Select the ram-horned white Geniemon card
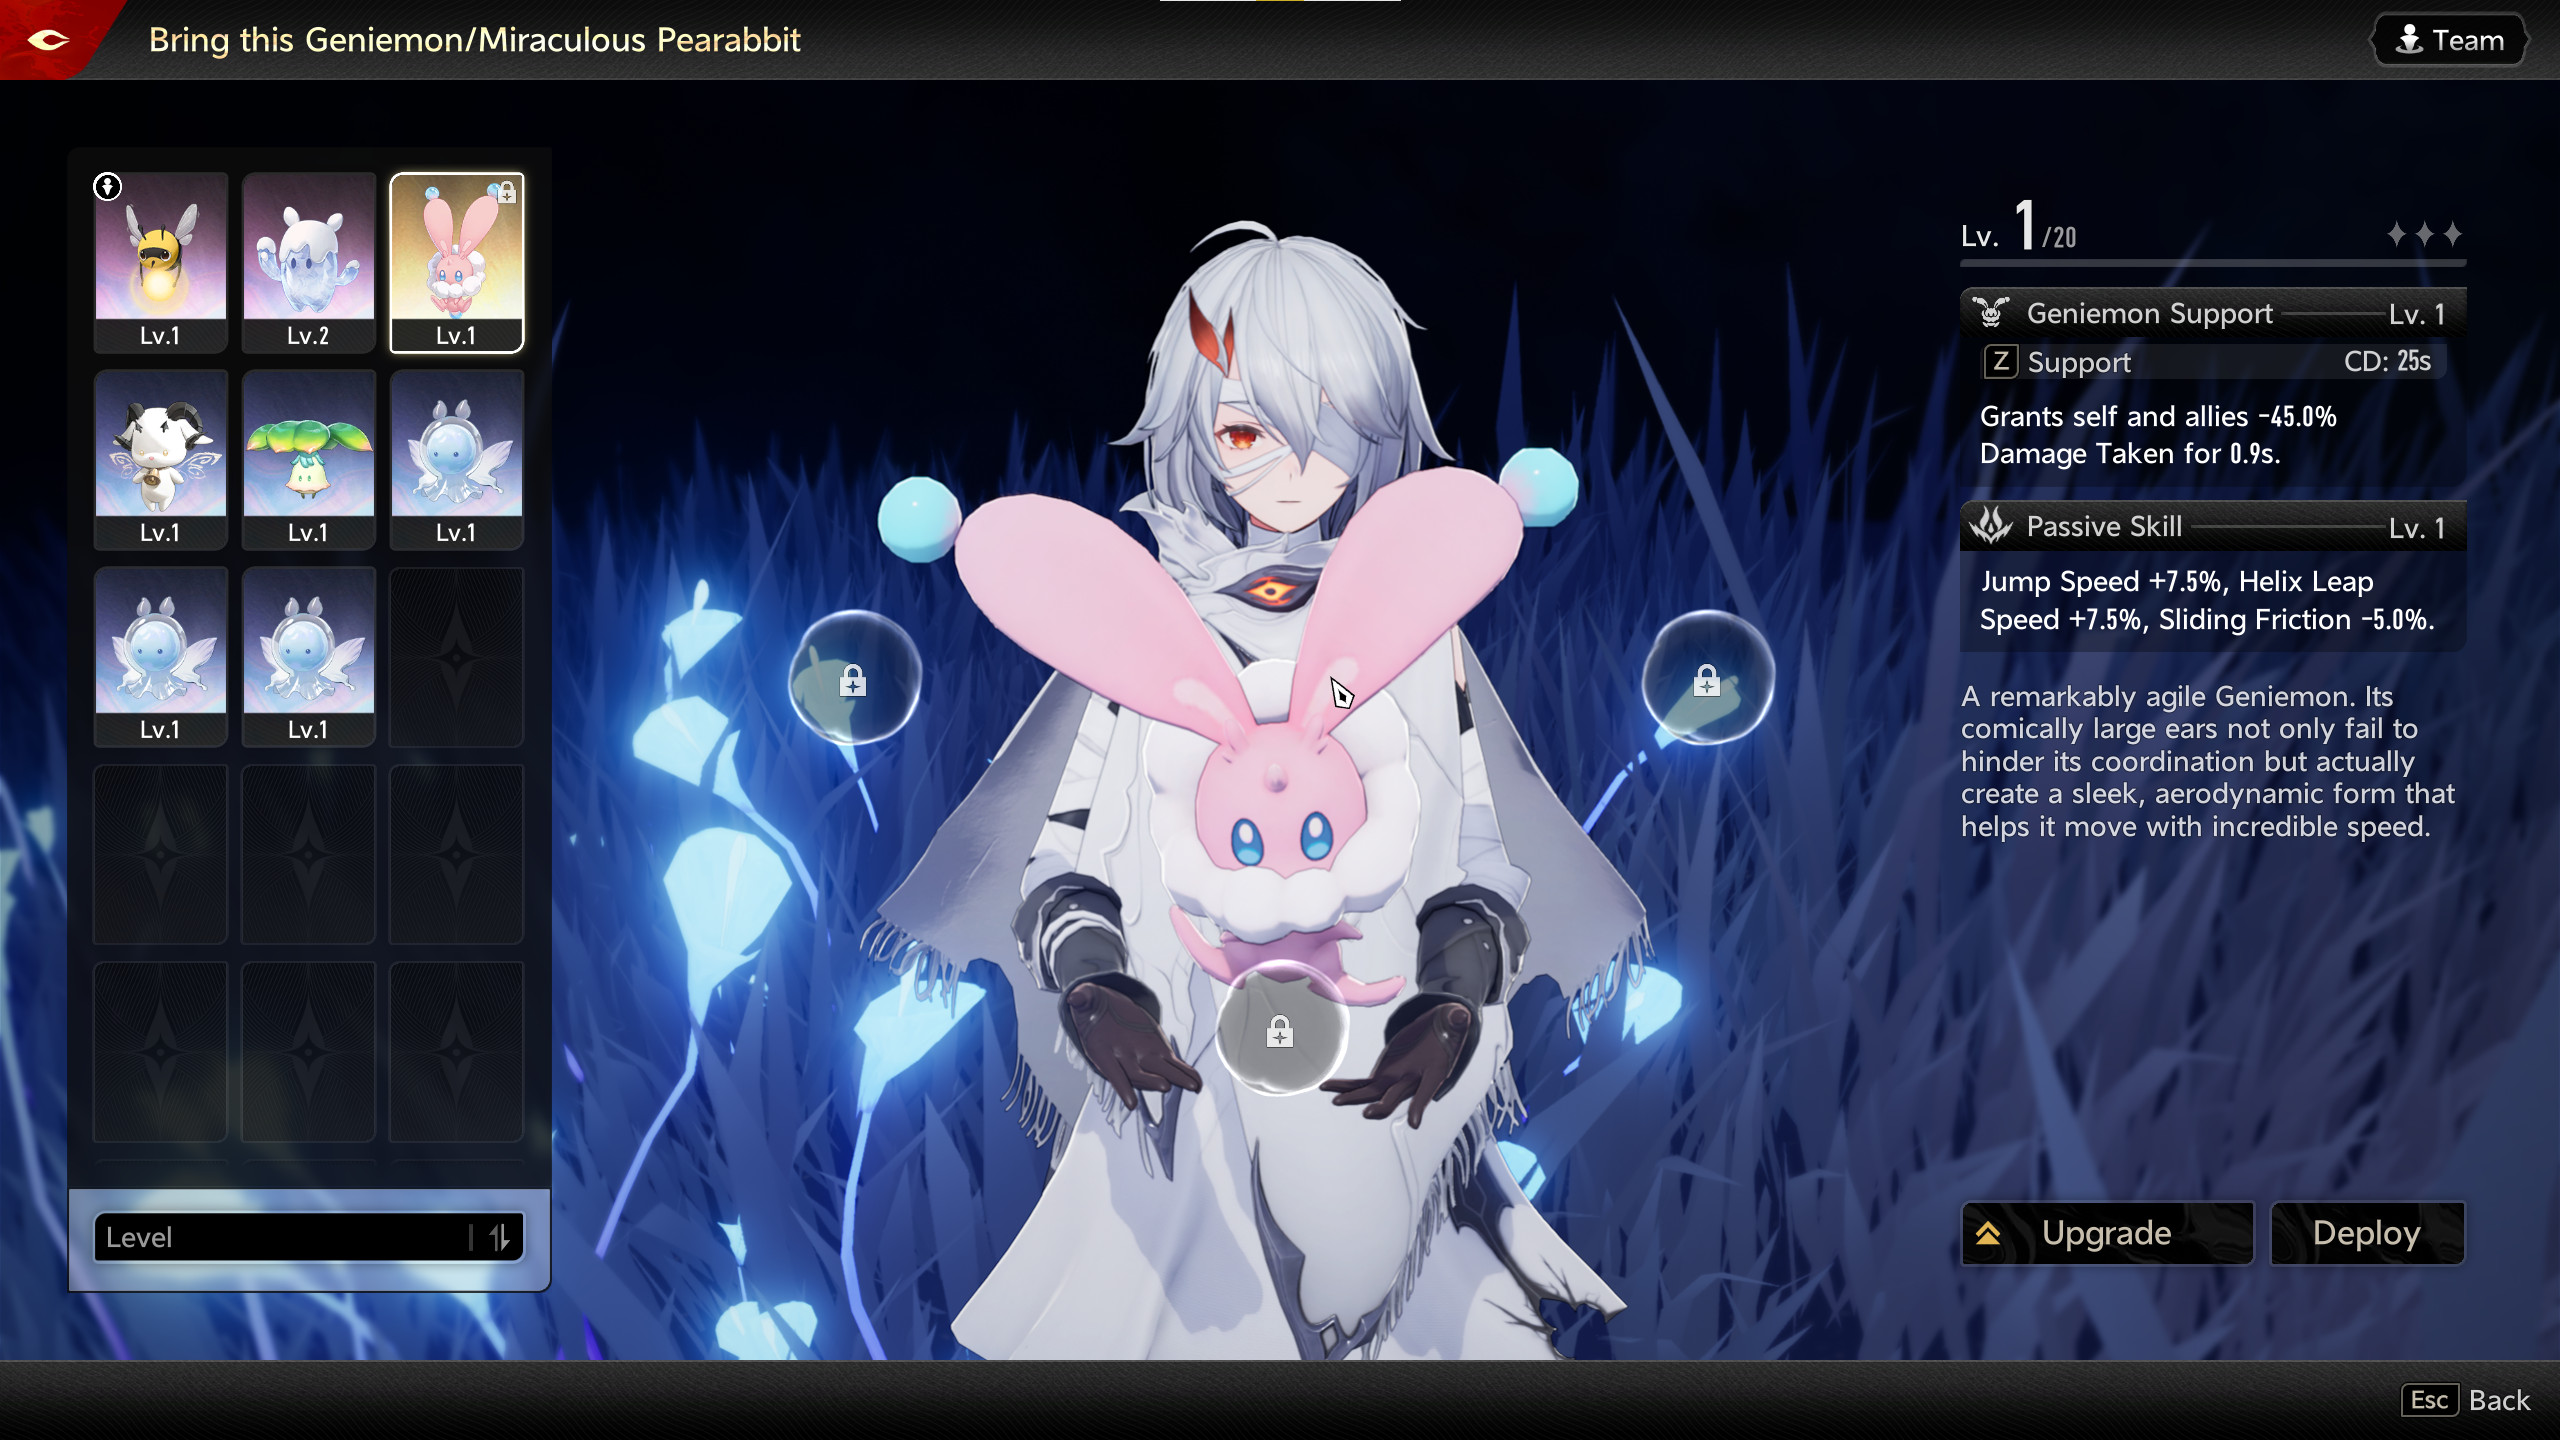 click(x=160, y=458)
